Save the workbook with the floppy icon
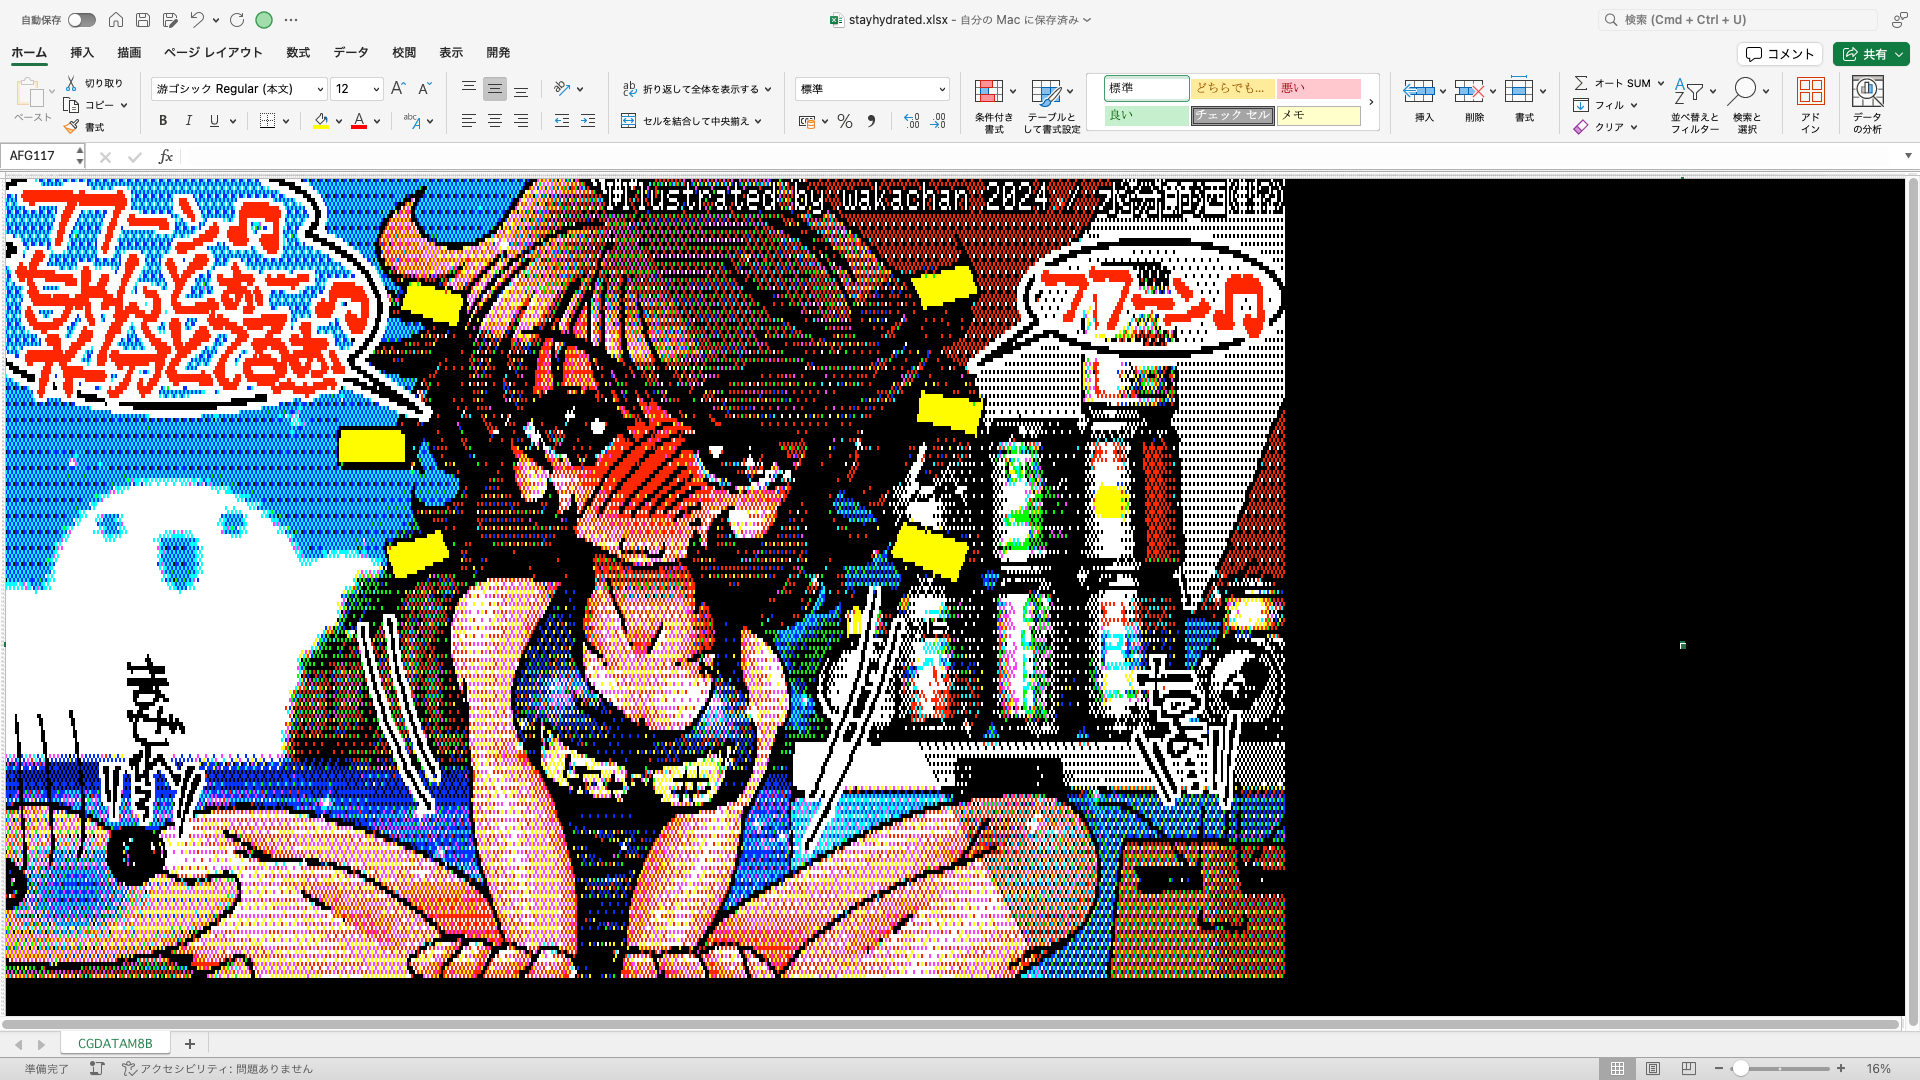 [x=143, y=20]
